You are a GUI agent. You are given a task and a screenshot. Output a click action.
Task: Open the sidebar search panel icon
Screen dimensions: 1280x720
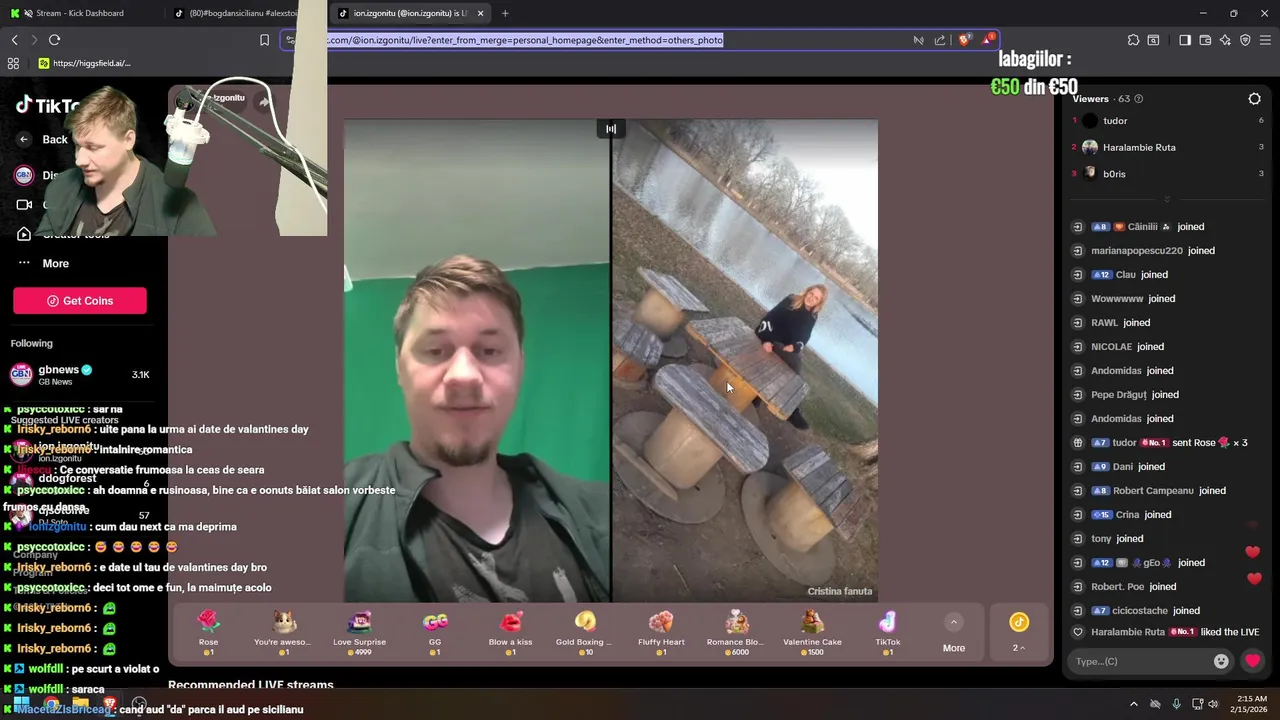tap(1153, 40)
